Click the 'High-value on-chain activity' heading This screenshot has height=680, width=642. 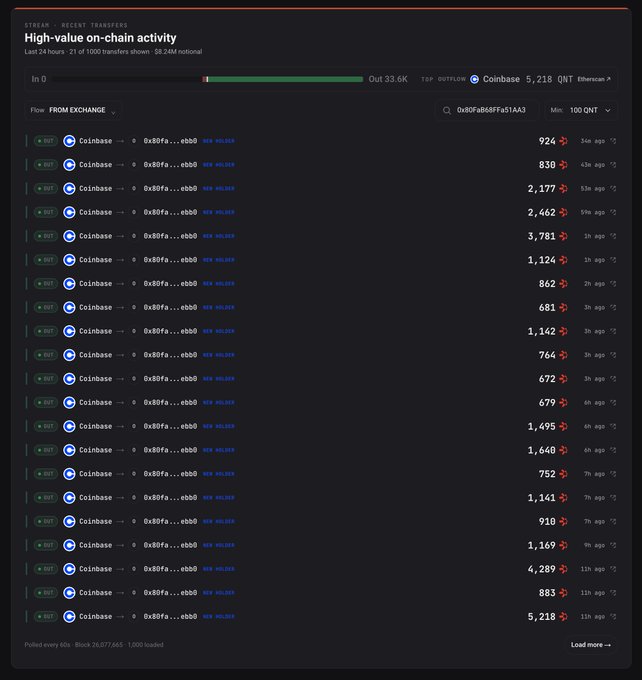(100, 38)
